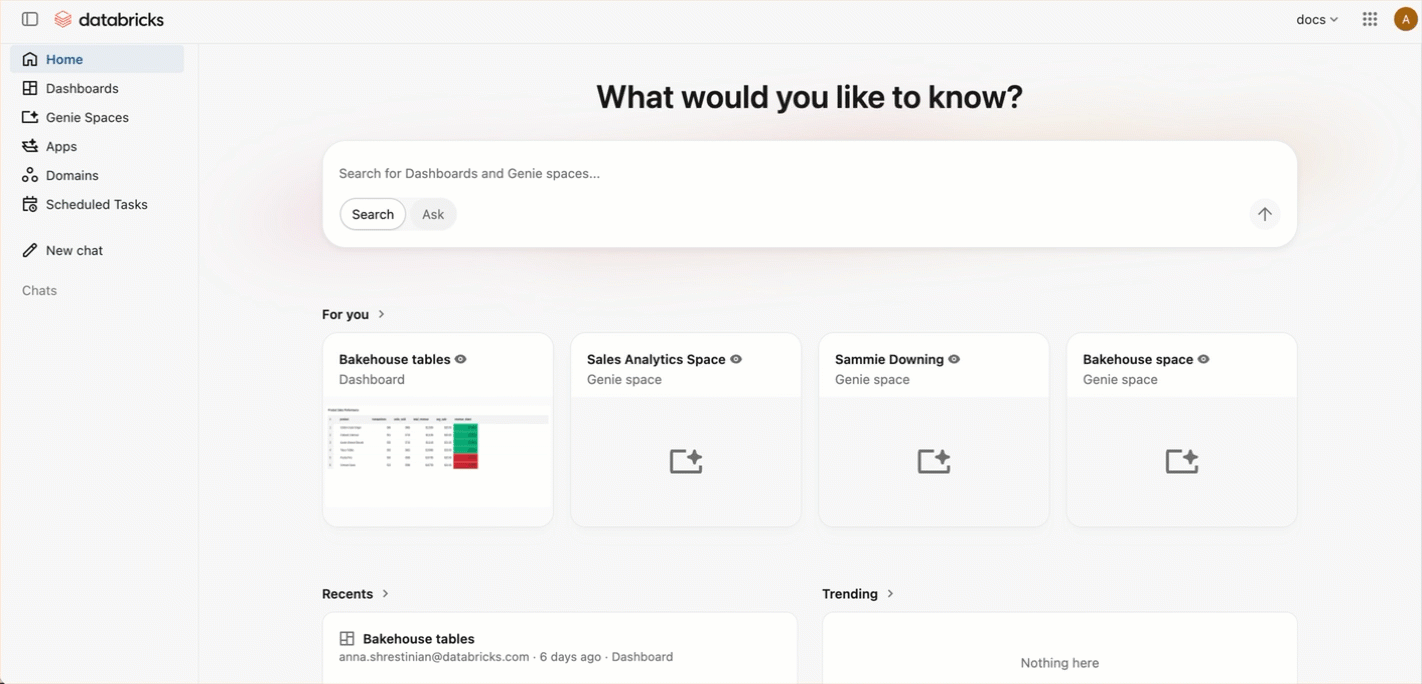
Task: Collapse the sidebar with the panel icon
Action: pyautogui.click(x=30, y=19)
